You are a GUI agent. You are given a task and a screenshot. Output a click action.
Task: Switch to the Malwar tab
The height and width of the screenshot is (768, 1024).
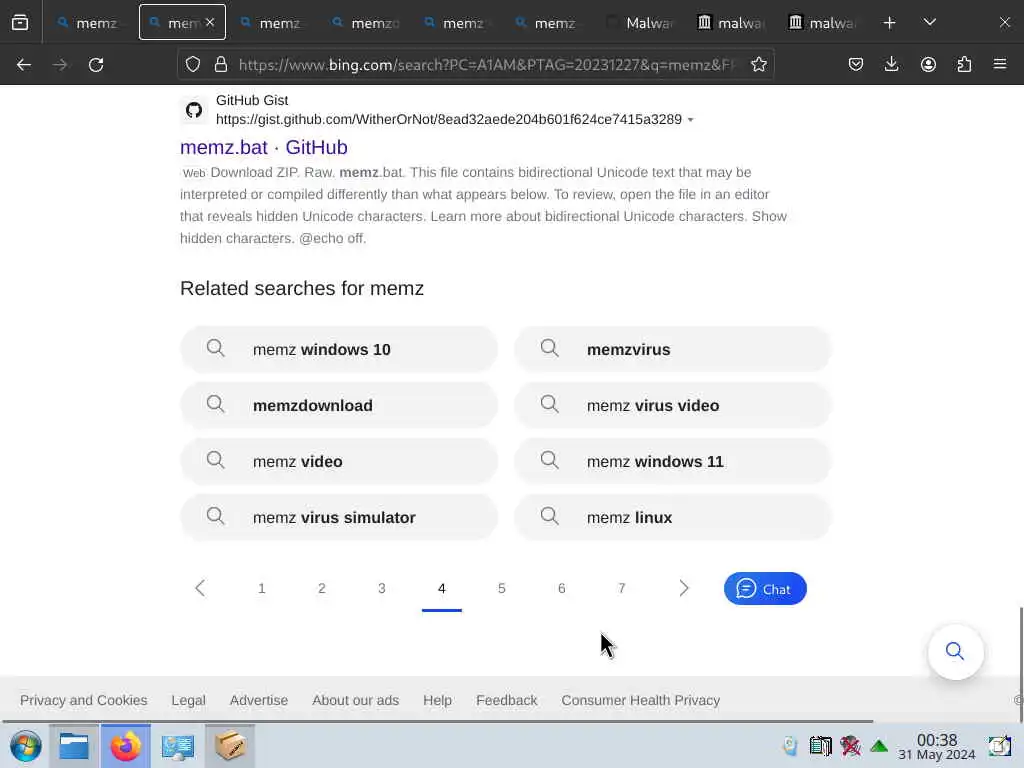(640, 23)
